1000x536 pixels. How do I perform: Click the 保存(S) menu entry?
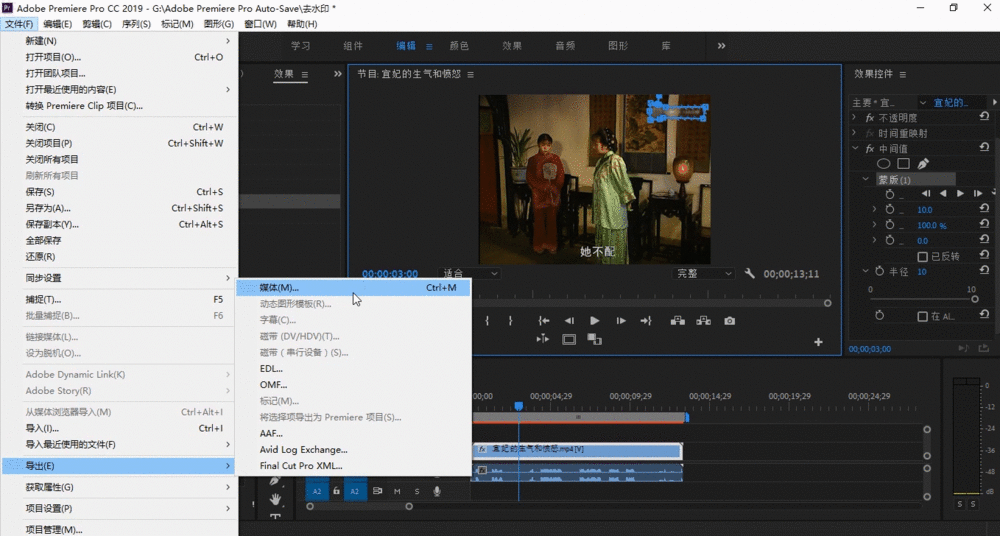(119, 192)
